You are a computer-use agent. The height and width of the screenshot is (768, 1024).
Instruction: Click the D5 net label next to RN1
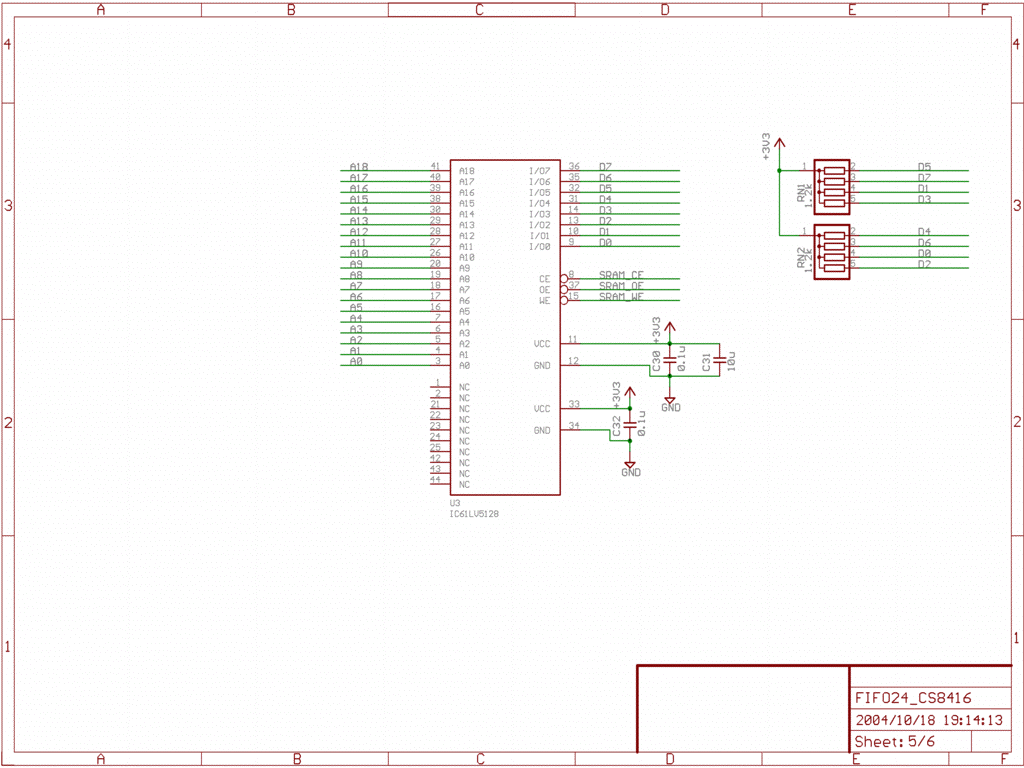924,167
